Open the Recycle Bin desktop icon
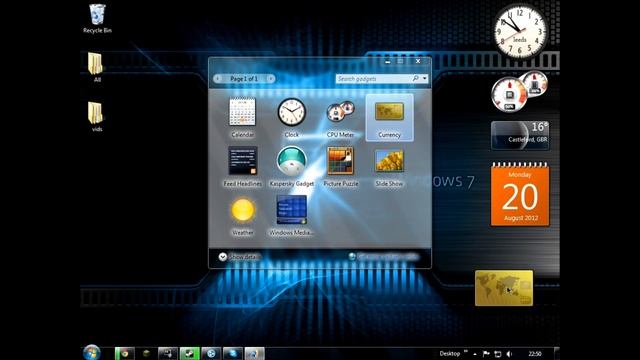The image size is (640, 360). [97, 19]
